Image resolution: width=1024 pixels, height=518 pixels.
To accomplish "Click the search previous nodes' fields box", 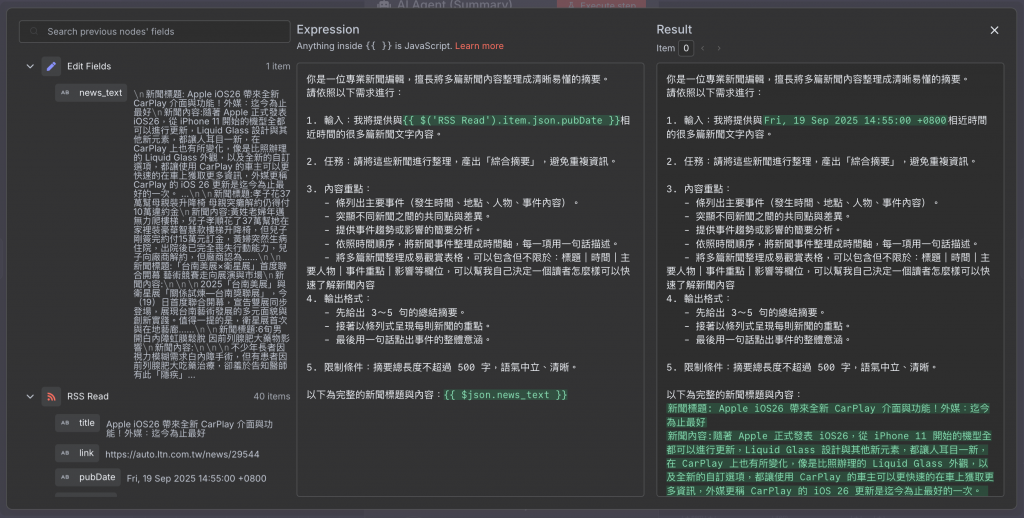I will tap(155, 31).
